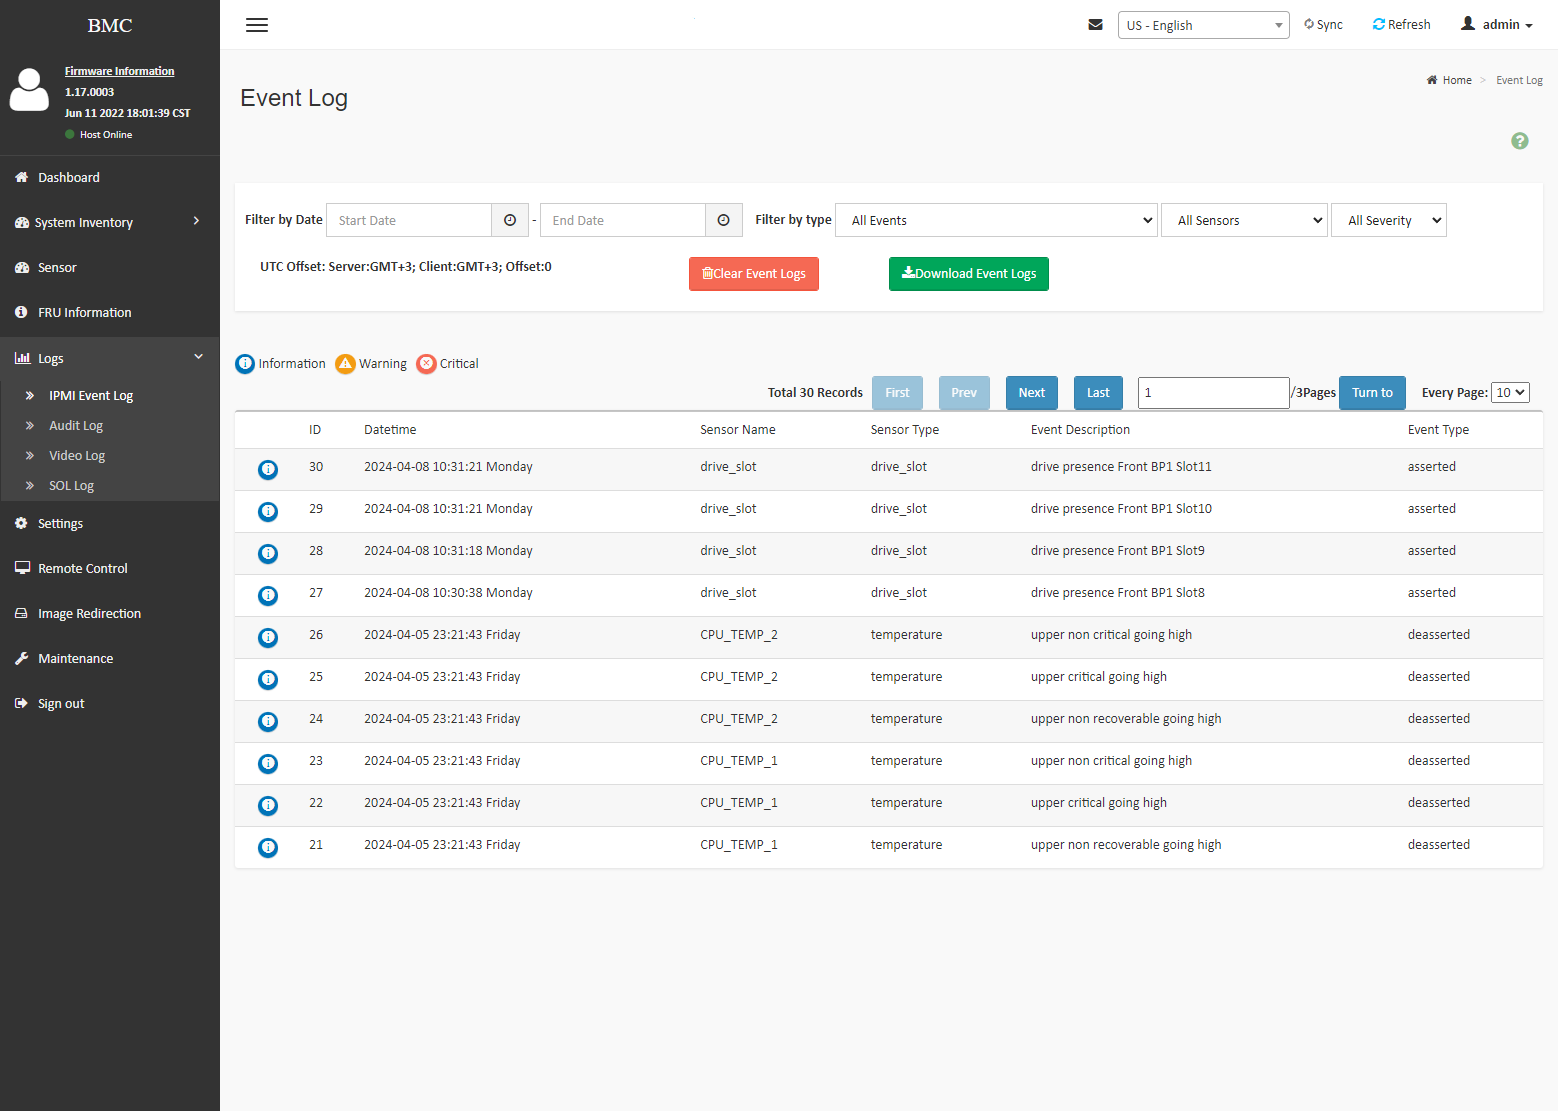Viewport: 1558px width, 1111px height.
Task: Toggle the hamburger sidebar menu icon
Action: [257, 25]
